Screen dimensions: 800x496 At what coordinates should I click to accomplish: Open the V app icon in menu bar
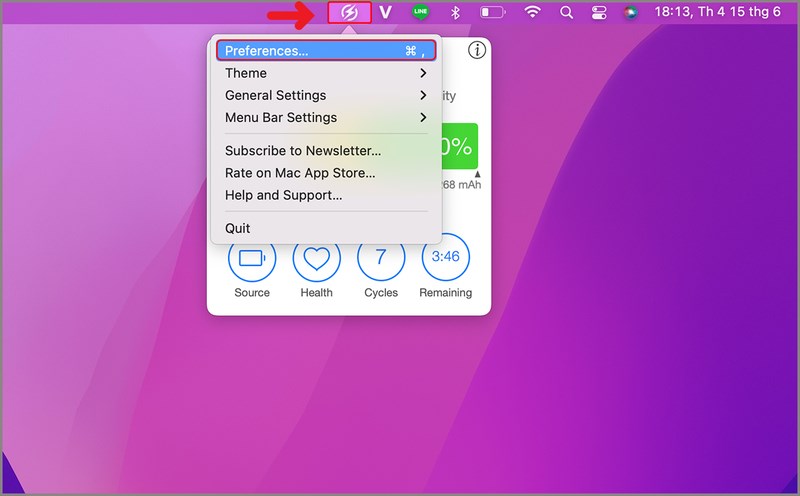pos(385,13)
